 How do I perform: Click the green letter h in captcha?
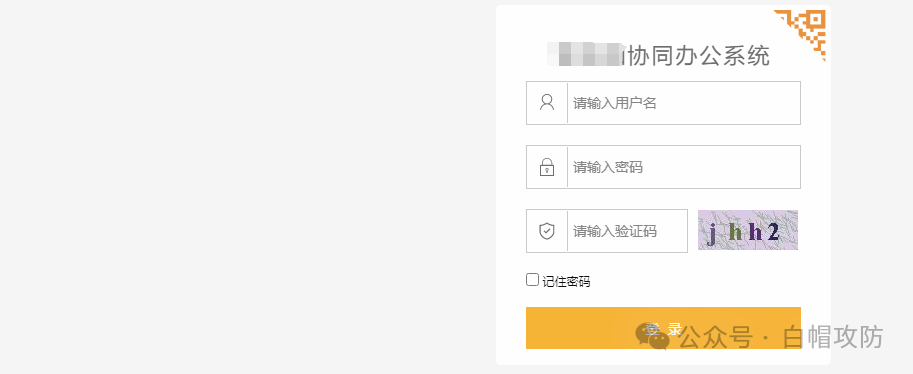coord(736,232)
